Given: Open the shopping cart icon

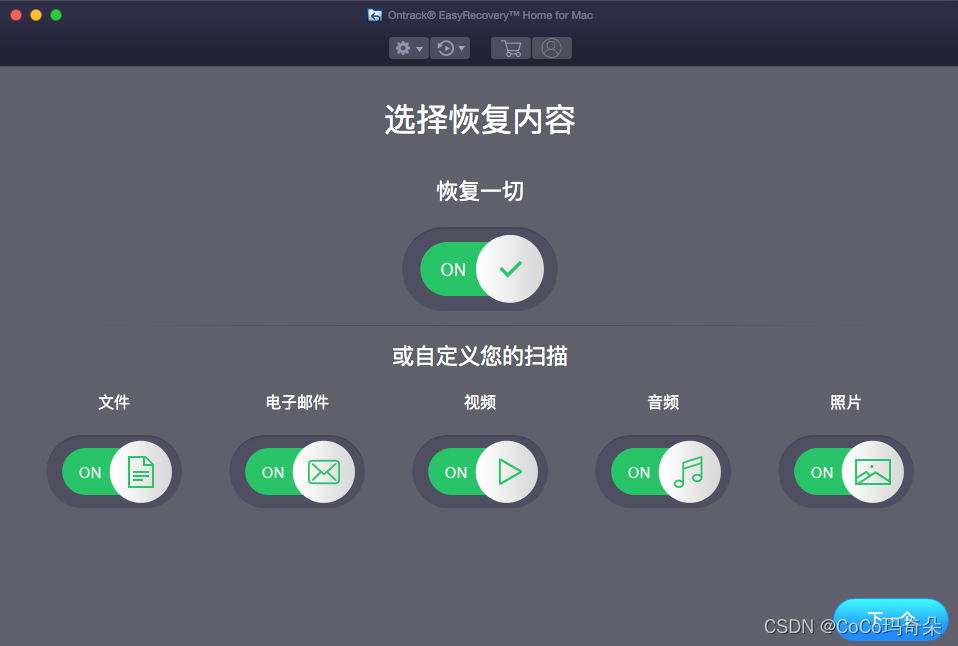Looking at the screenshot, I should click(510, 47).
